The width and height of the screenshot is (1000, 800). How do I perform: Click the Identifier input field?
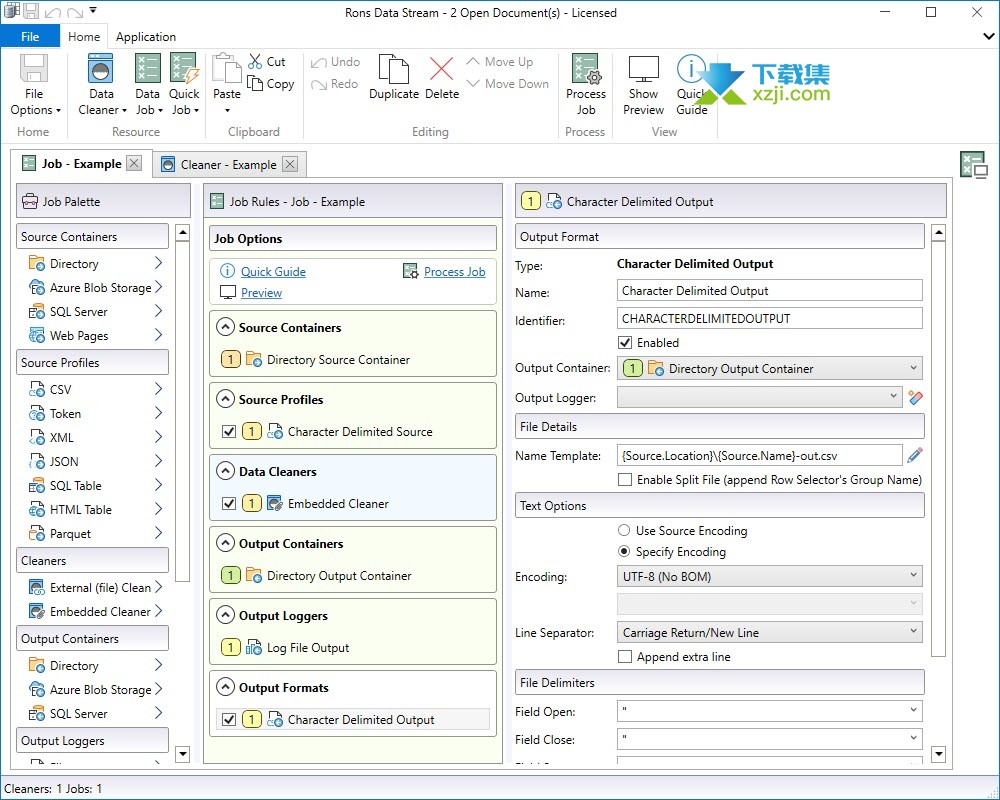(770, 318)
